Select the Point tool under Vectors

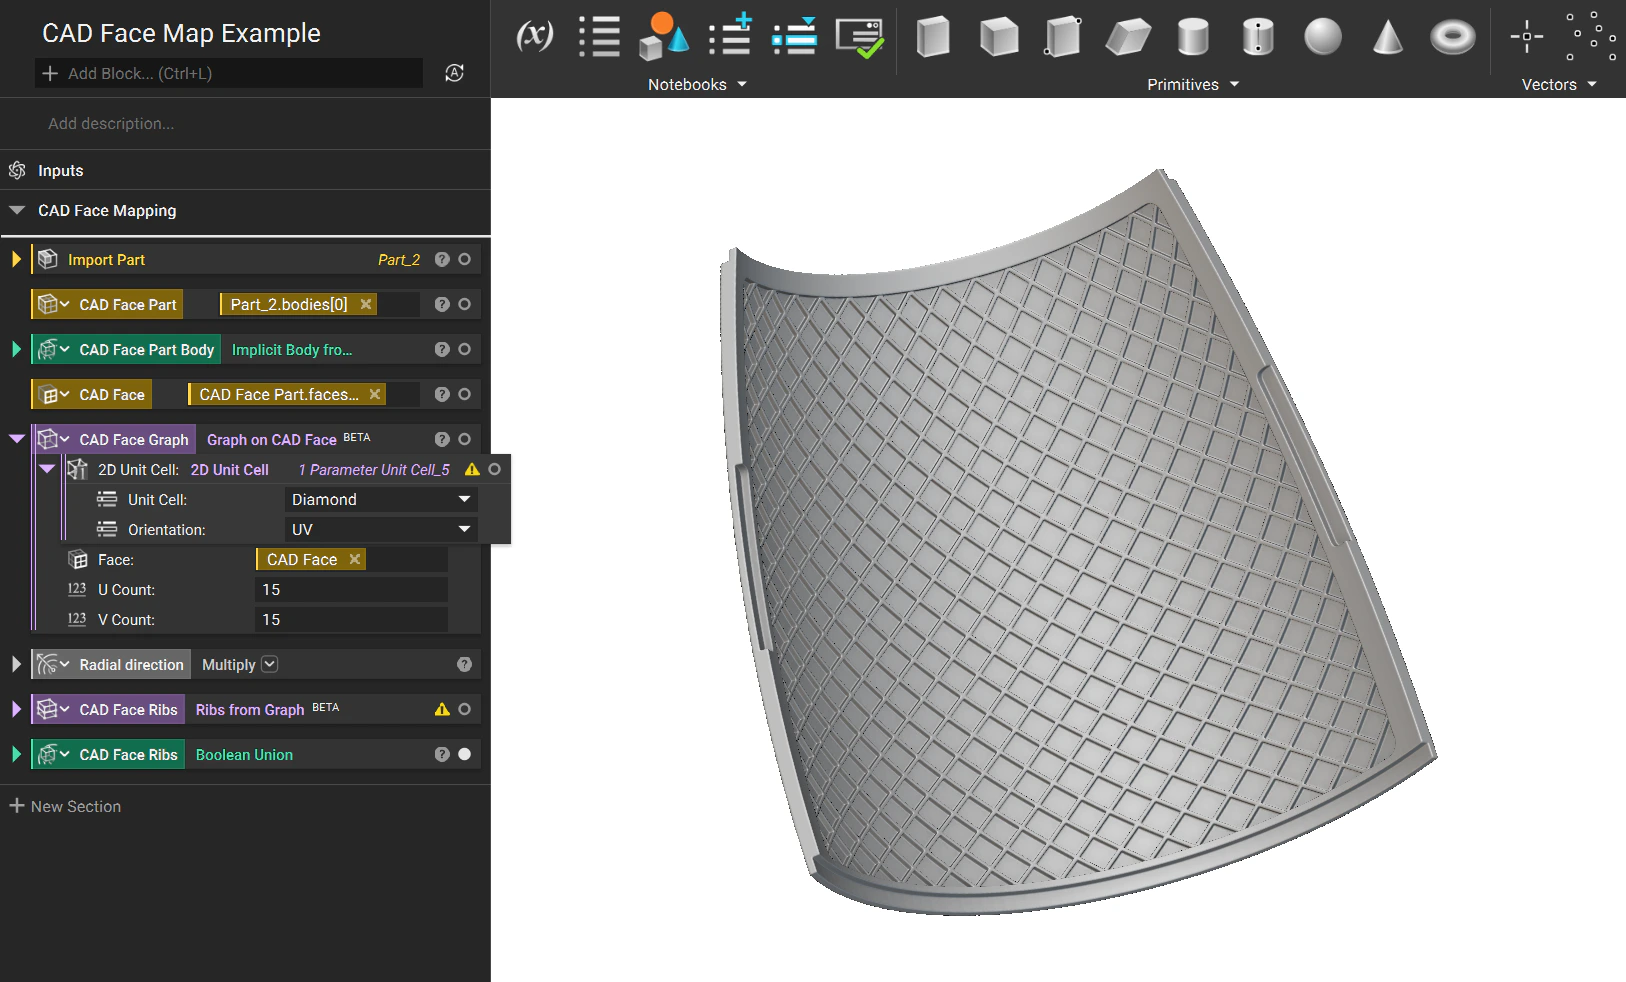point(1527,36)
